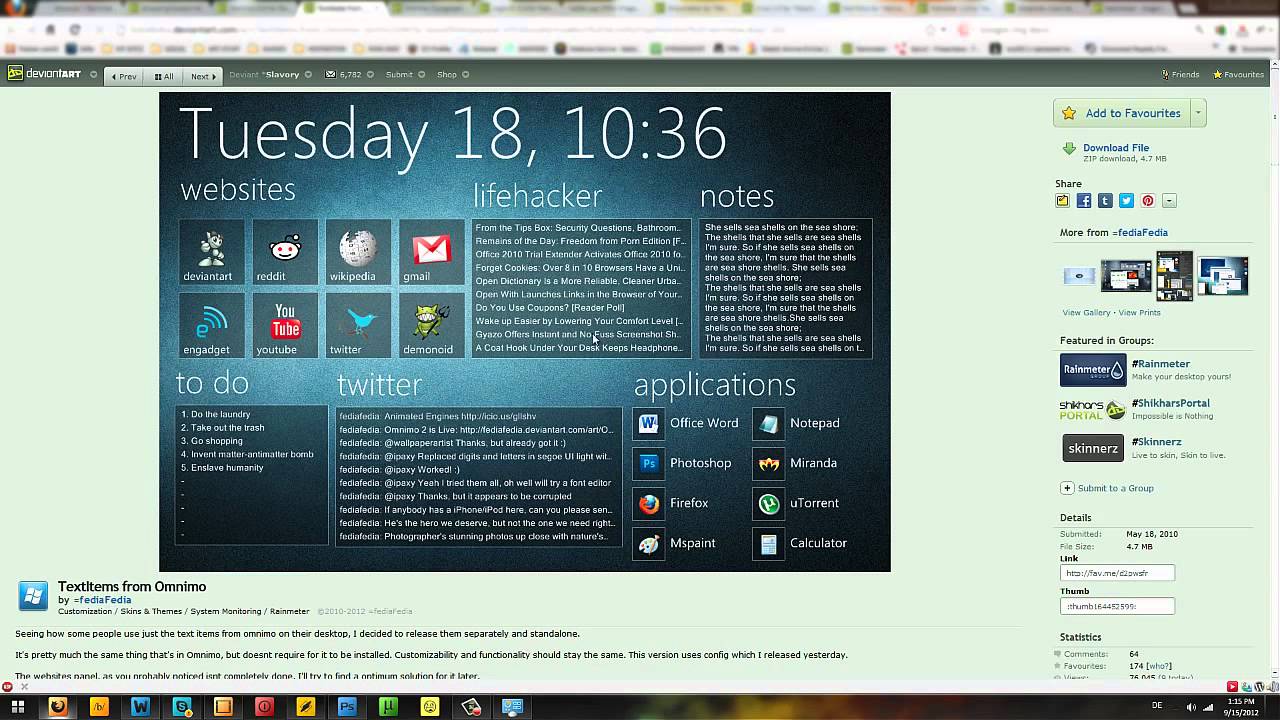The height and width of the screenshot is (720, 1280).
Task: Open Photoshop in the taskbar
Action: pyautogui.click(x=347, y=707)
